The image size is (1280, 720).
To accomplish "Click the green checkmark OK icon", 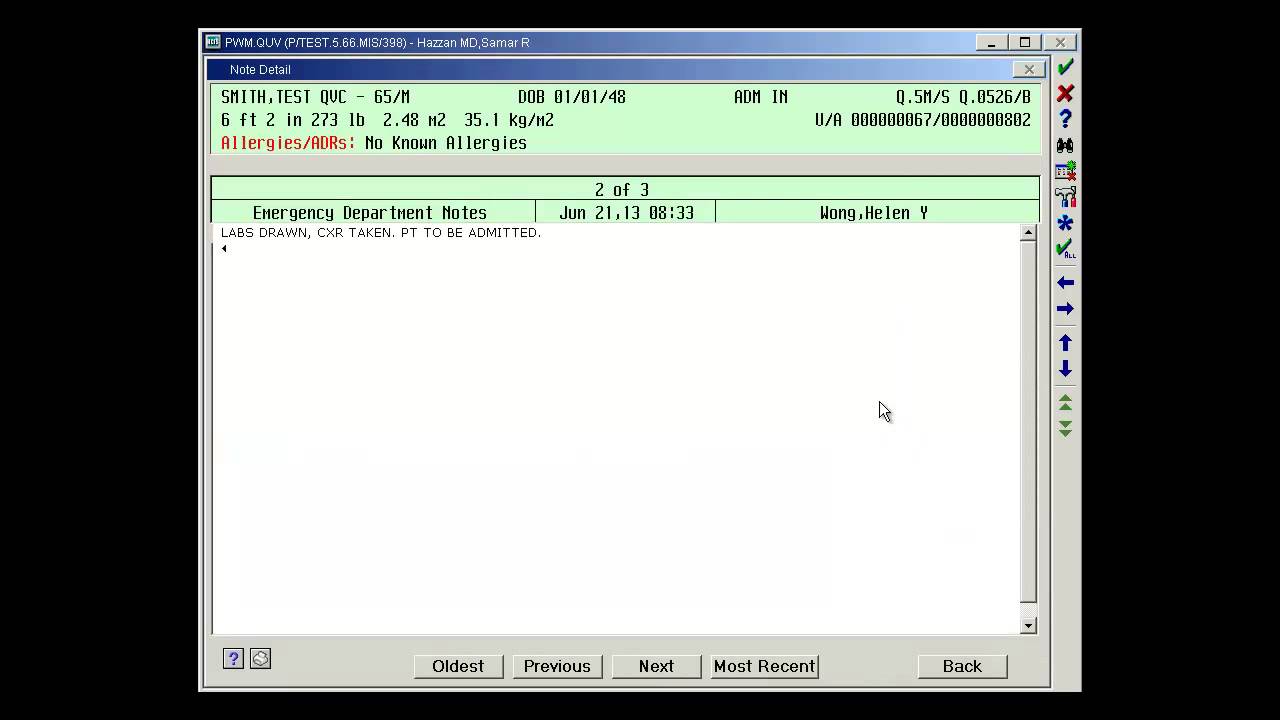I will 1065,67.
